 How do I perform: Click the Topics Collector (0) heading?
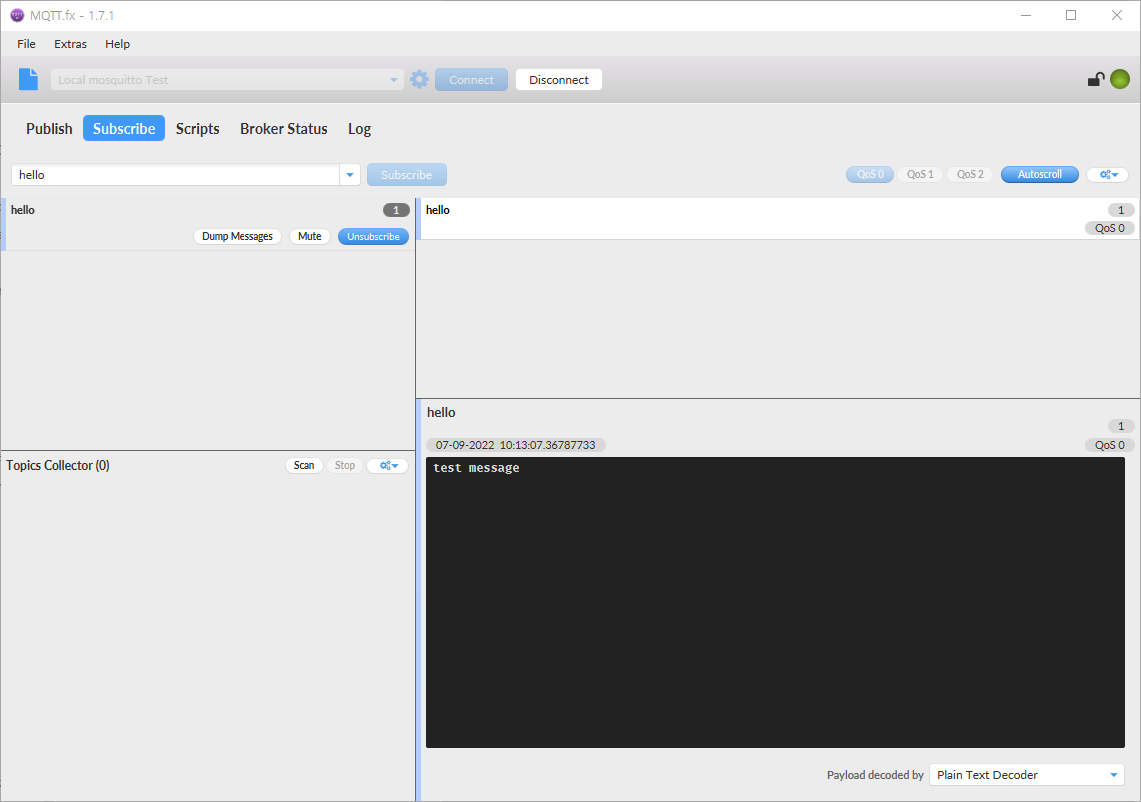(57, 466)
